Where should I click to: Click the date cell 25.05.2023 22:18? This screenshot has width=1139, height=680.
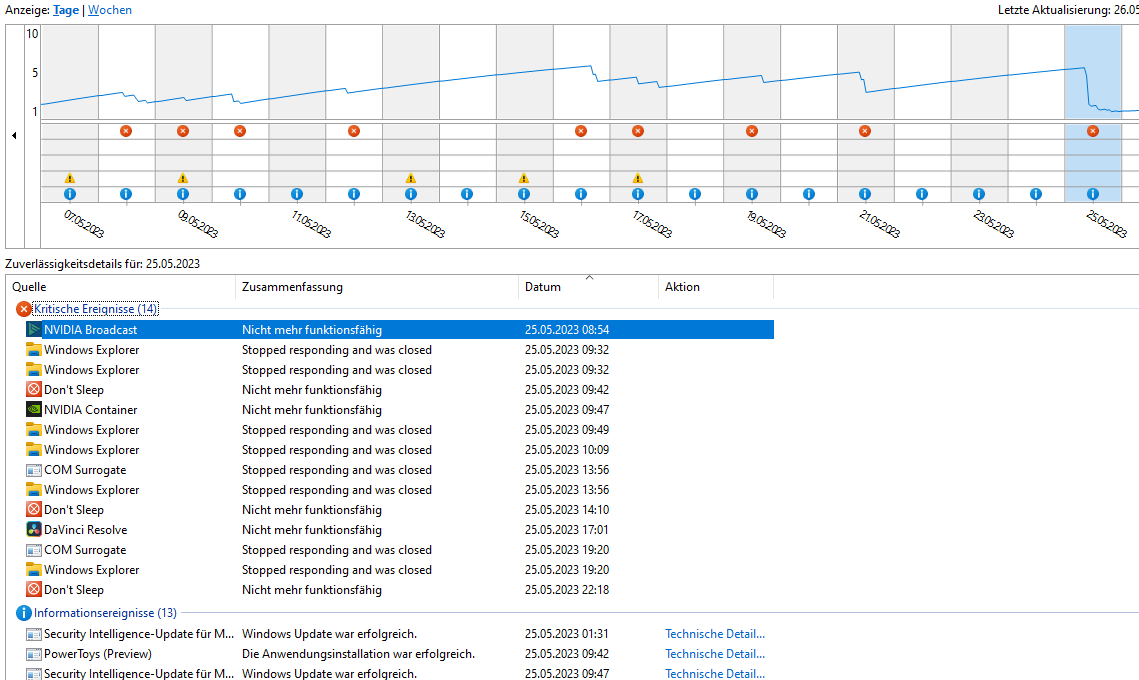[567, 590]
